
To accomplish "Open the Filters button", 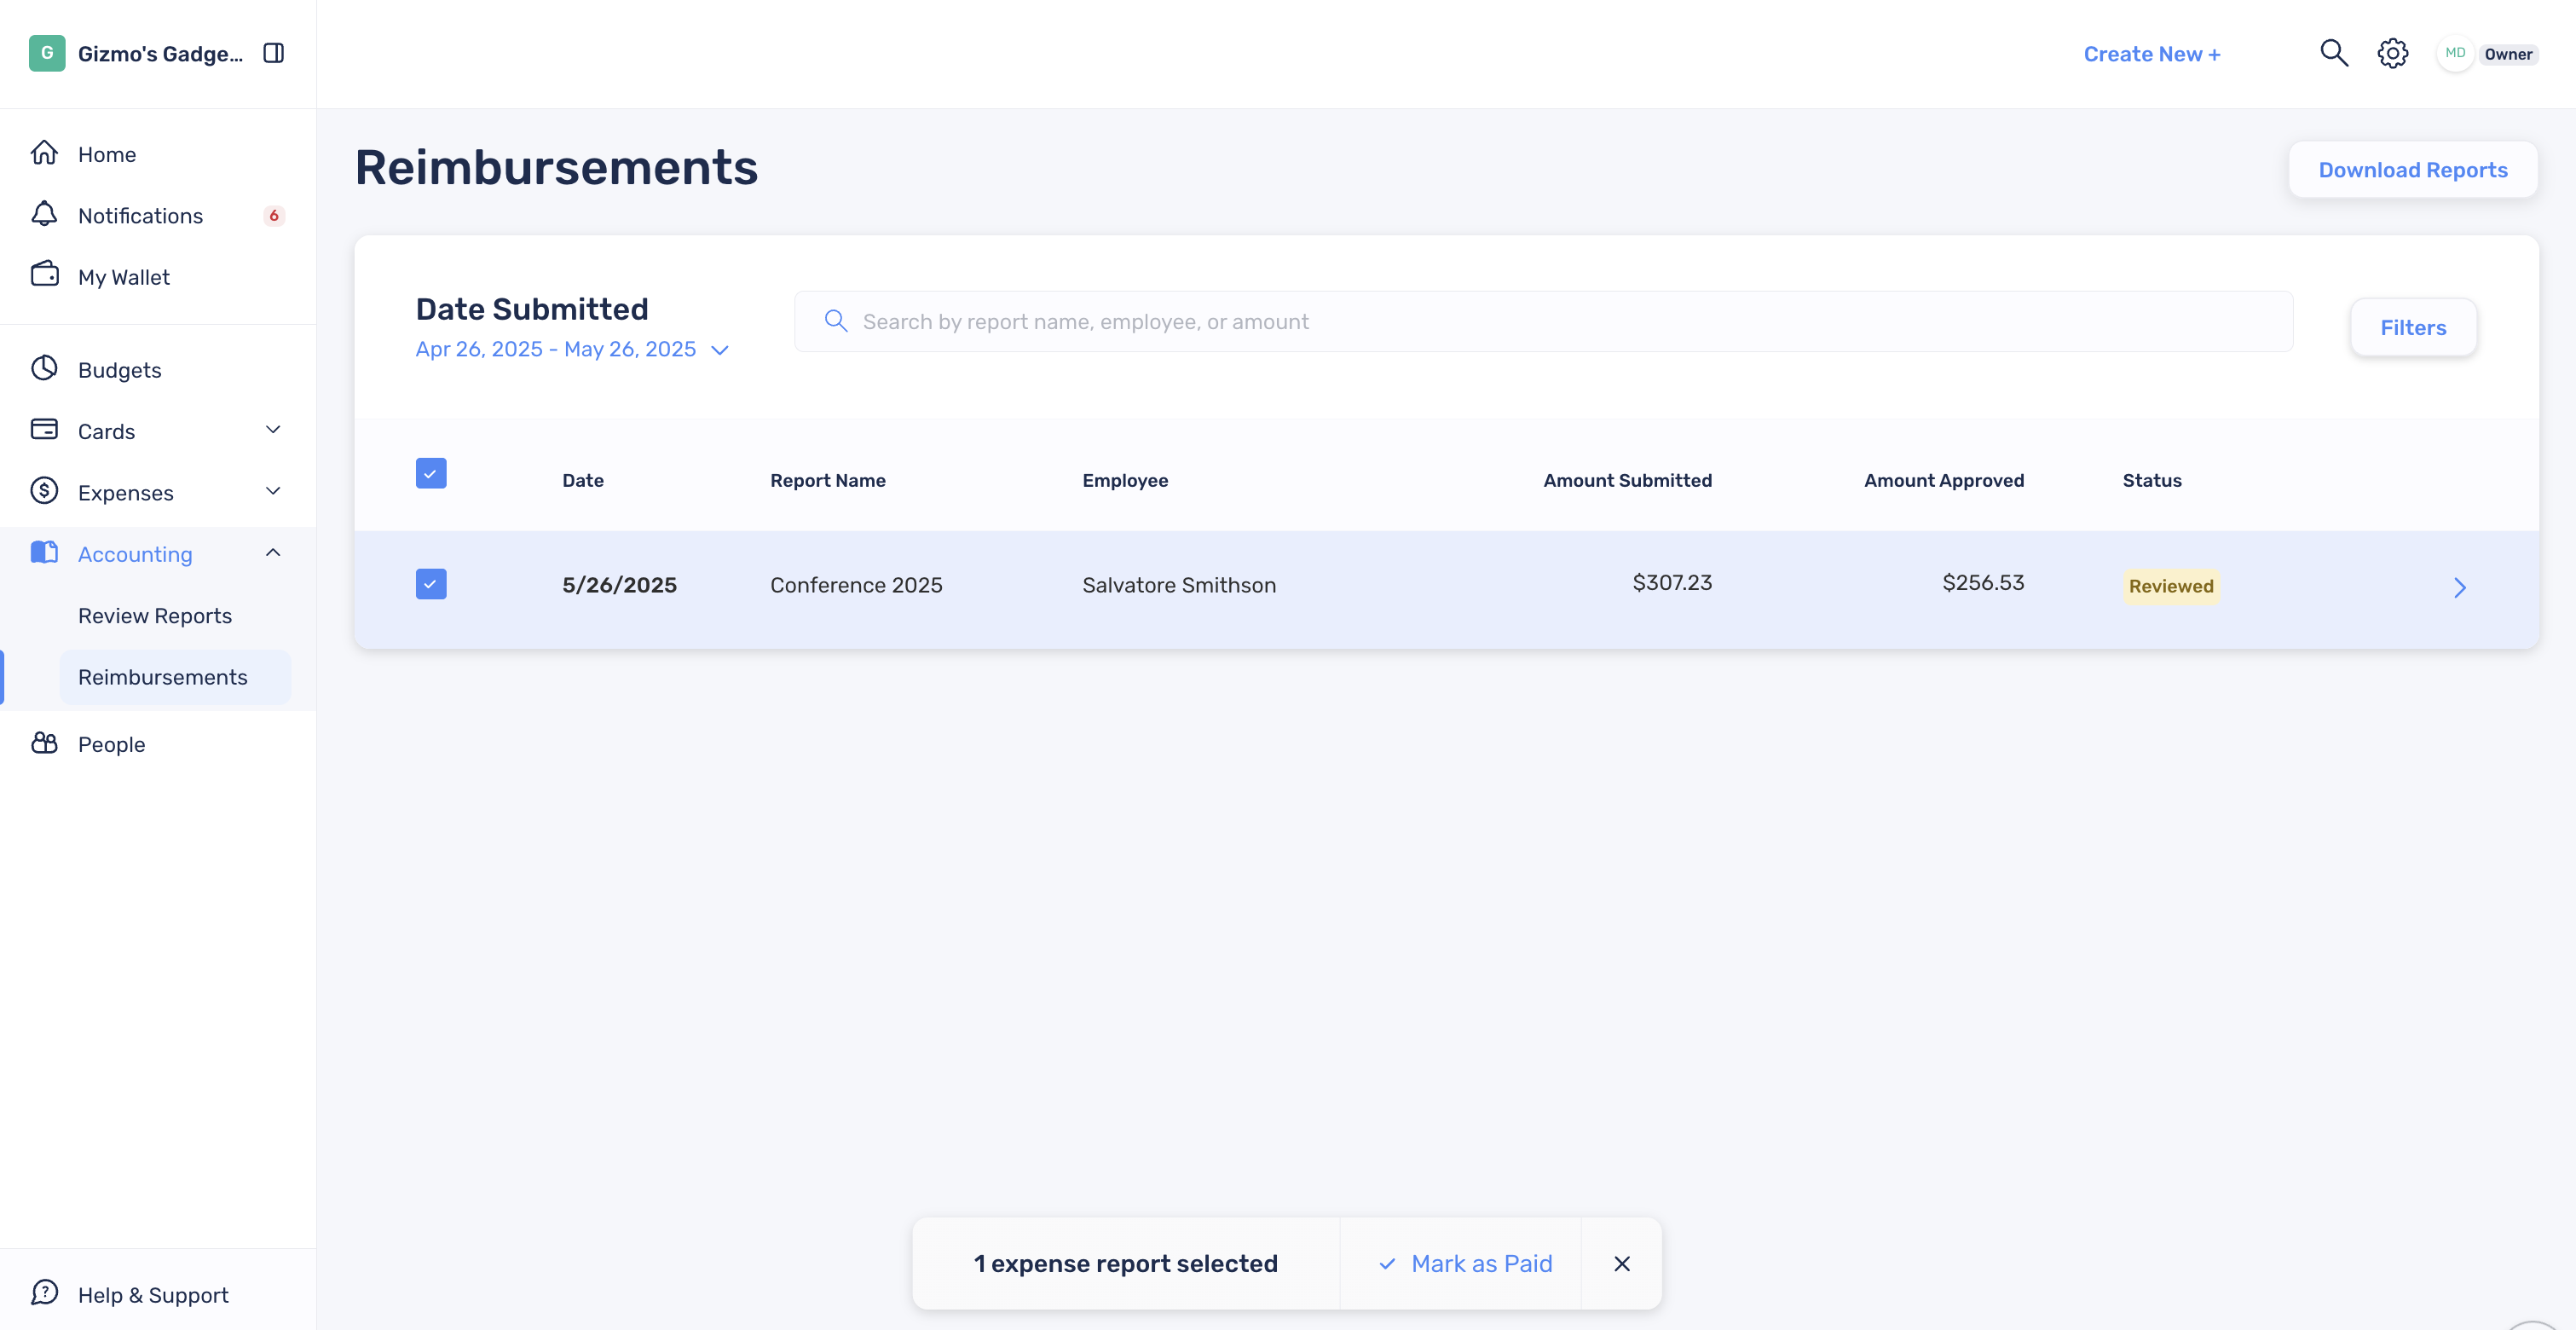I will pos(2413,327).
